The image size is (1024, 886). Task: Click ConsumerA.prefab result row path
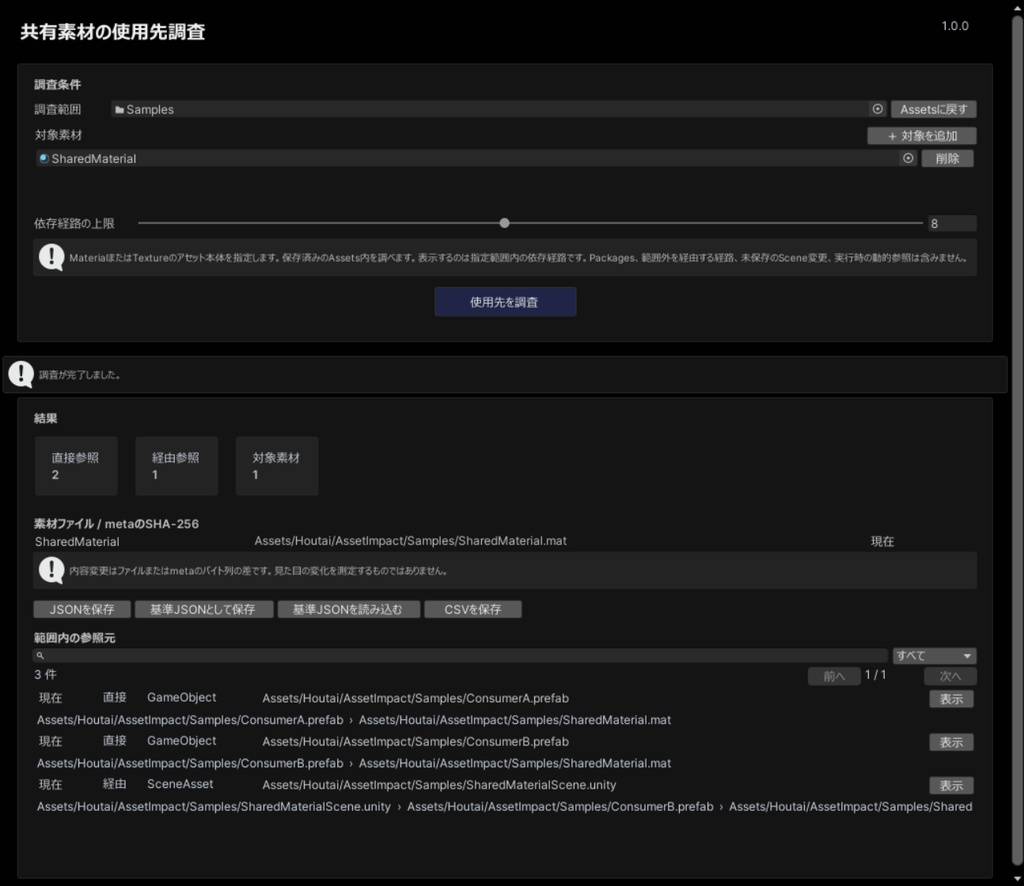(415, 698)
